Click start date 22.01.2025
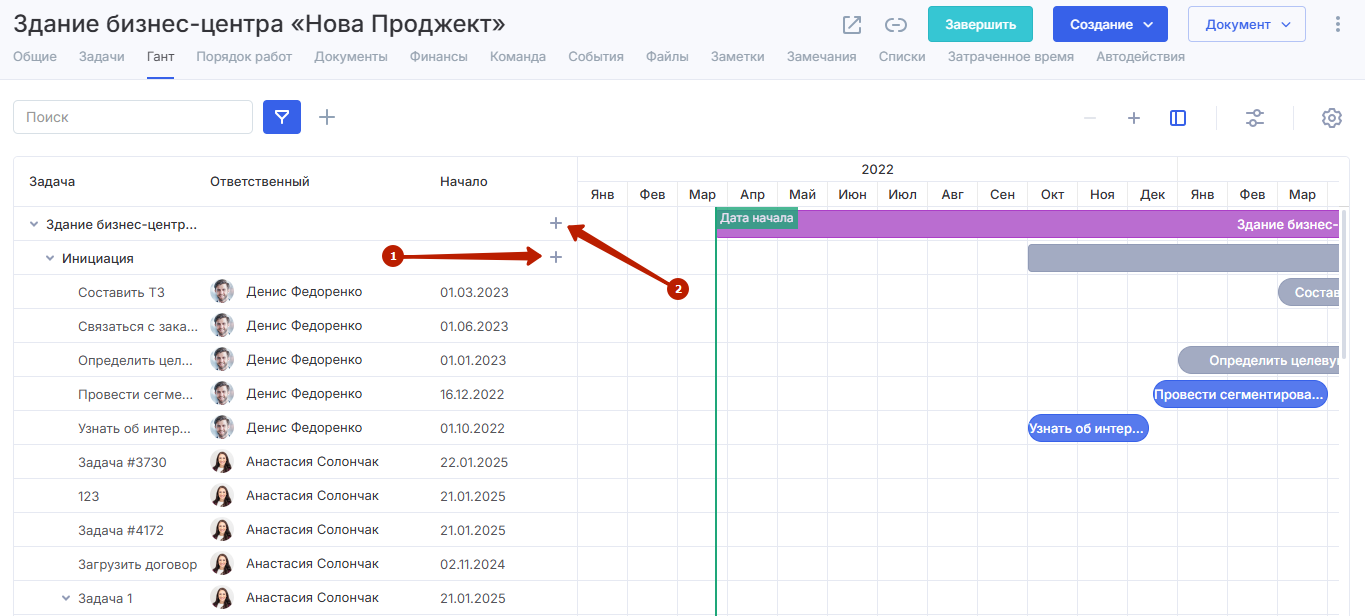This screenshot has height=616, width=1365. pos(474,462)
